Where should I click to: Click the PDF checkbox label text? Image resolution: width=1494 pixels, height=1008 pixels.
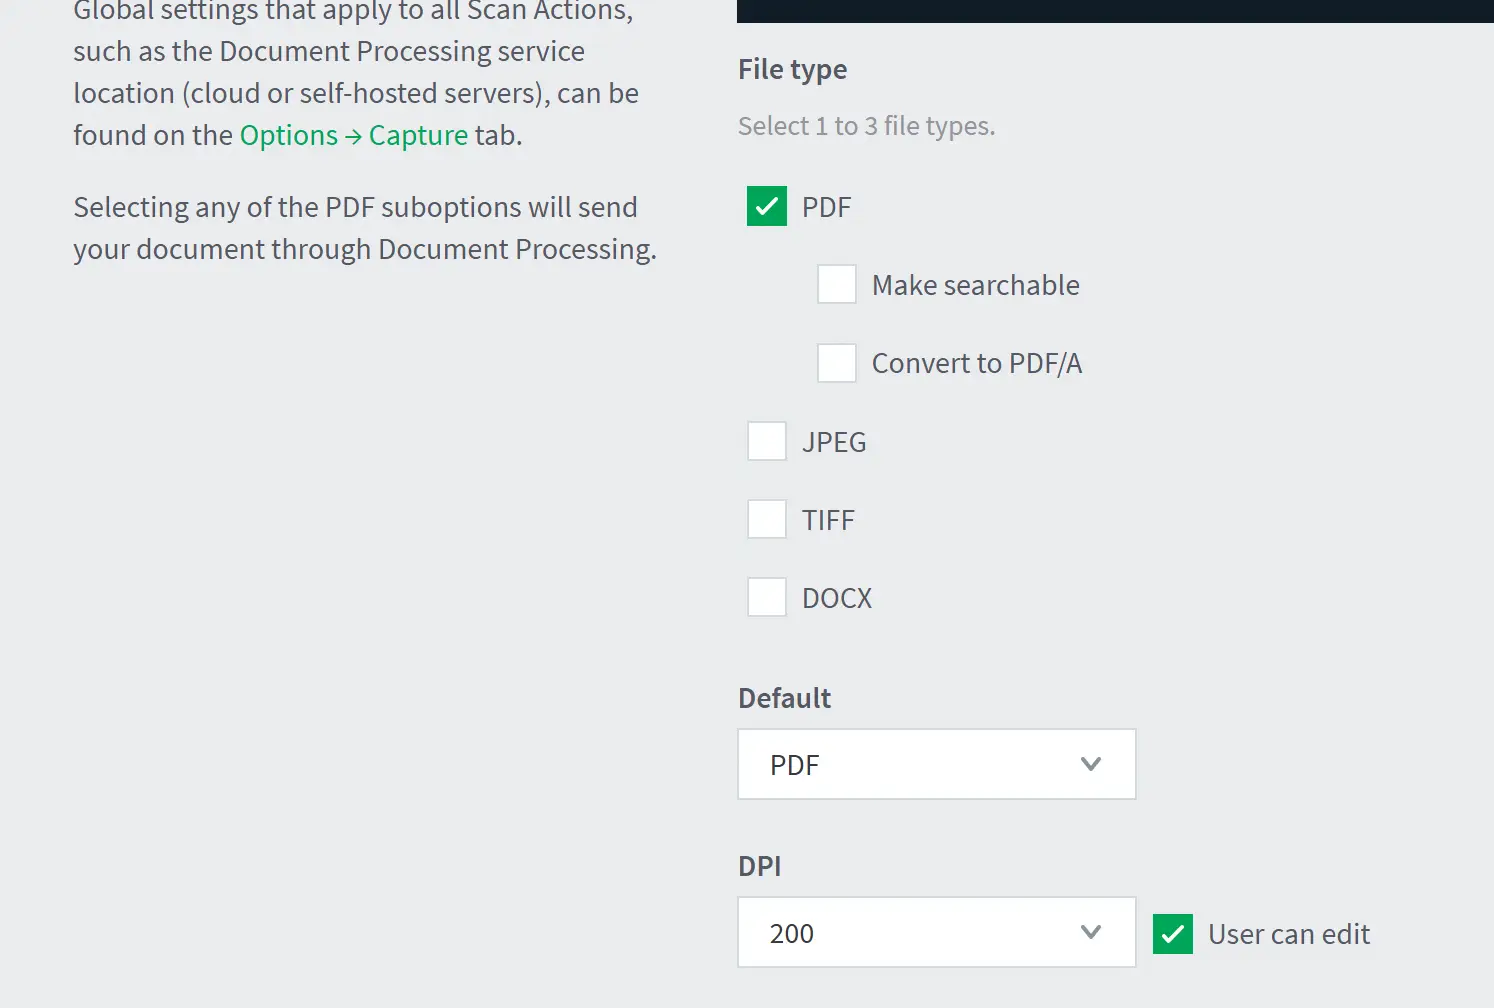(x=827, y=208)
